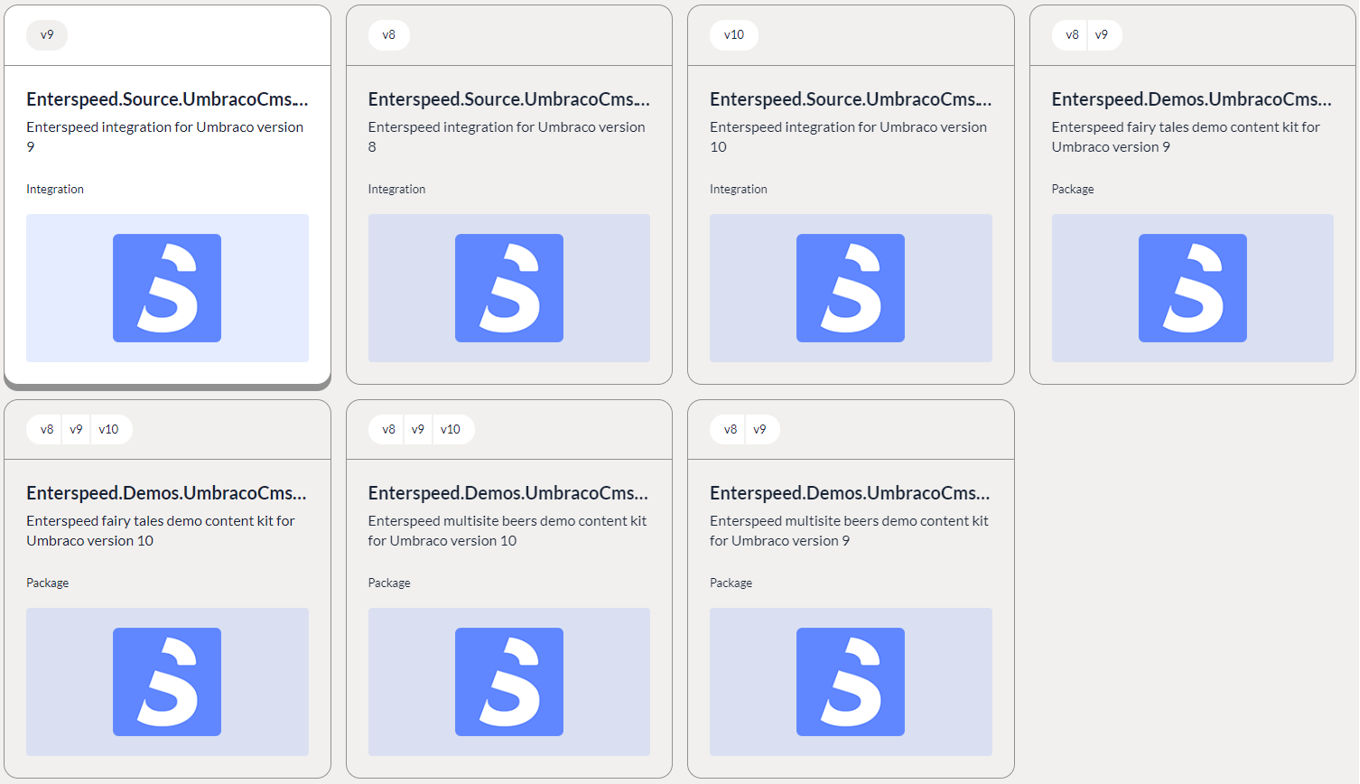1360x784 pixels.
Task: Click the Enterspeed logo on the version 10 integration card
Action: [850, 288]
